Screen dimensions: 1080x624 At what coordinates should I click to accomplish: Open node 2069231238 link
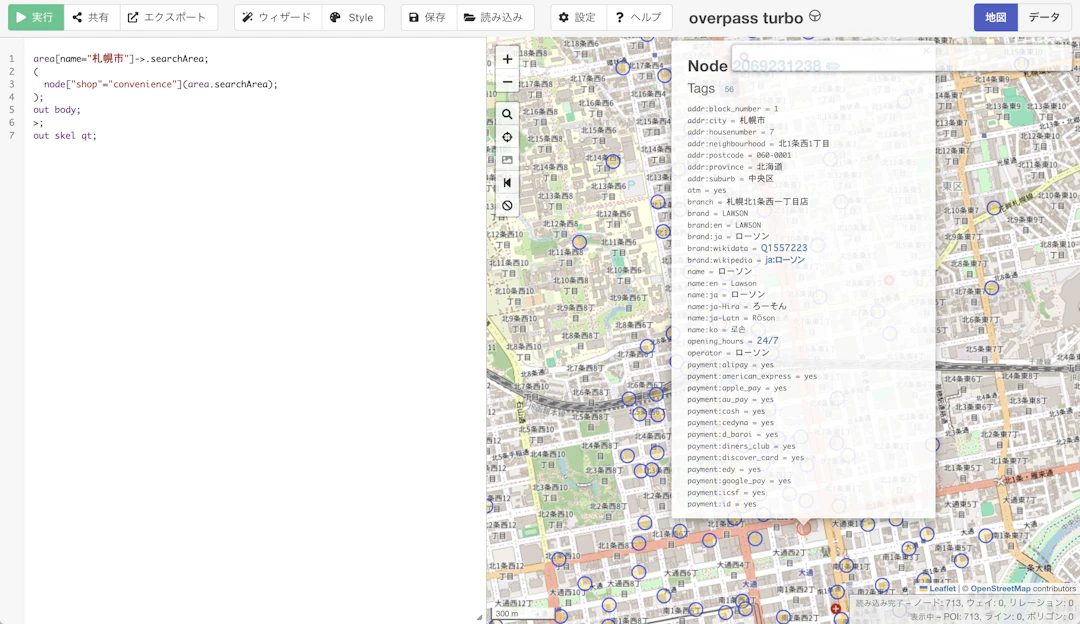tap(776, 66)
